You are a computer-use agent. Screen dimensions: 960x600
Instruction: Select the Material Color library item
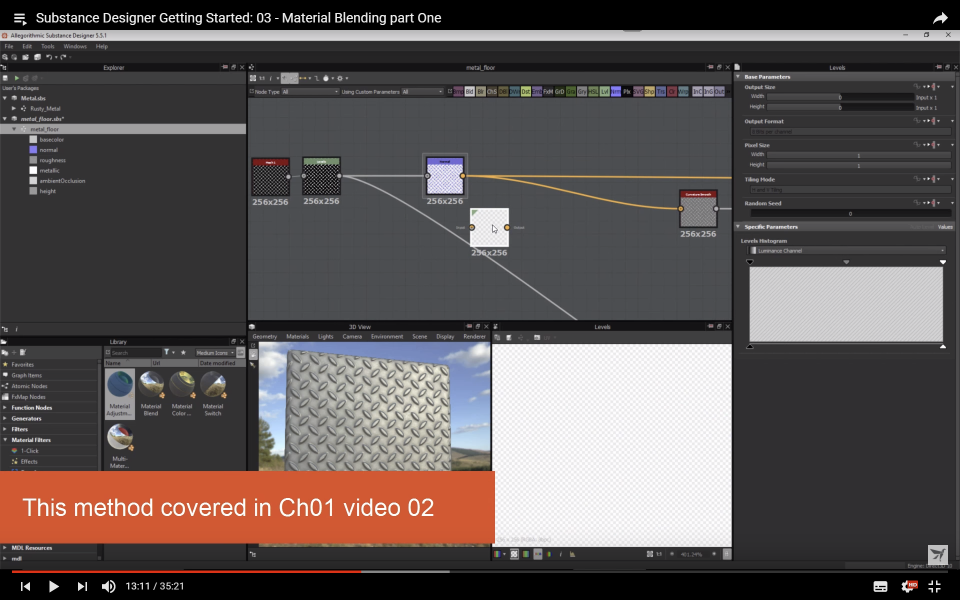[182, 394]
